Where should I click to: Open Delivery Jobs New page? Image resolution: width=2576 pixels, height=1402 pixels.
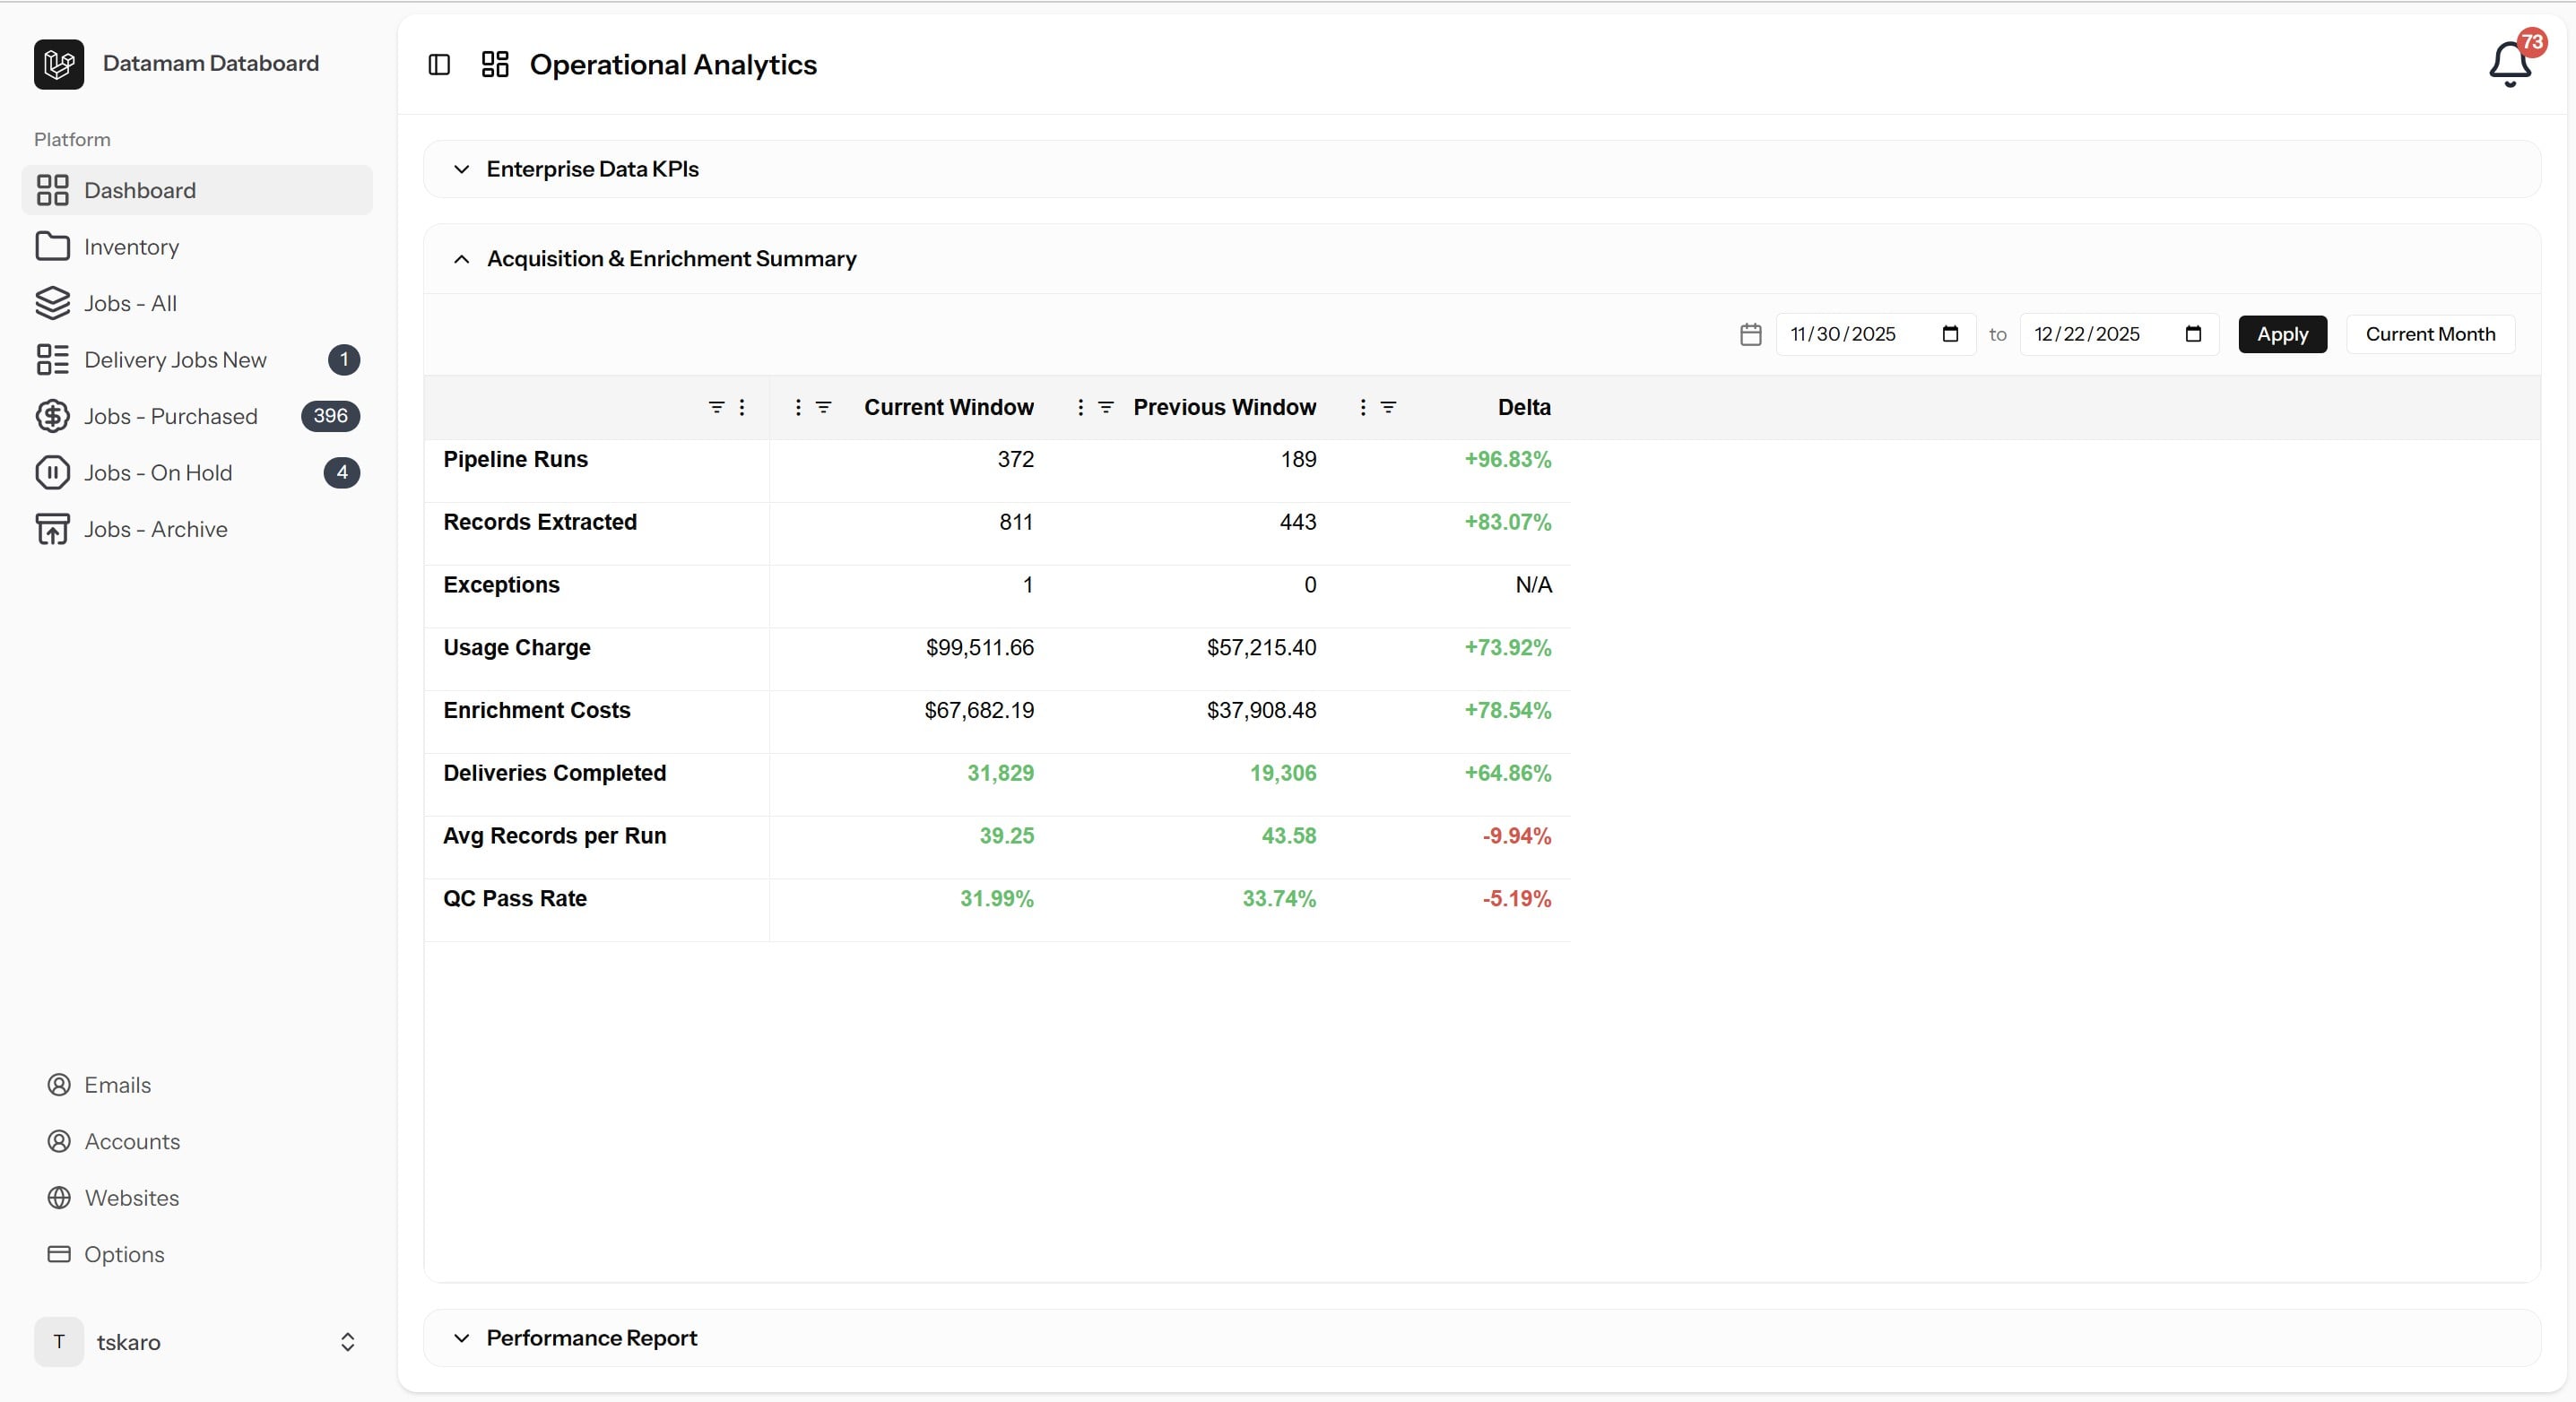(197, 359)
